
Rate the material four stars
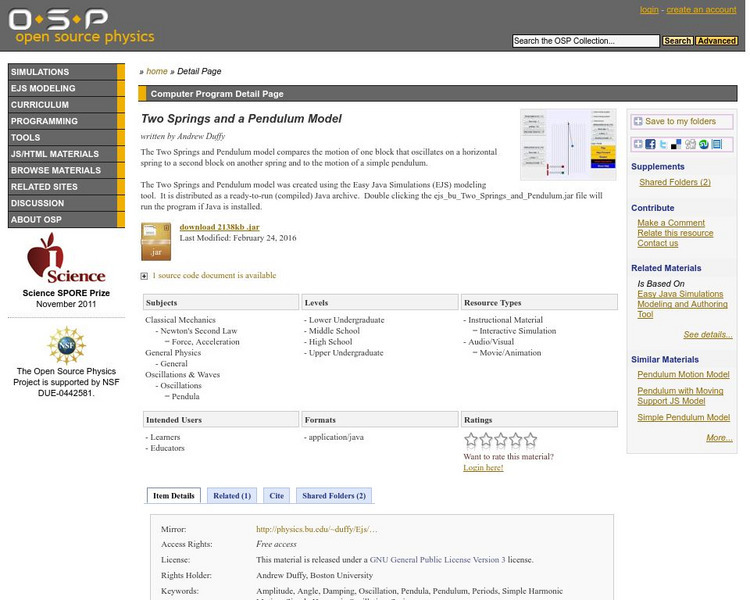(x=515, y=439)
